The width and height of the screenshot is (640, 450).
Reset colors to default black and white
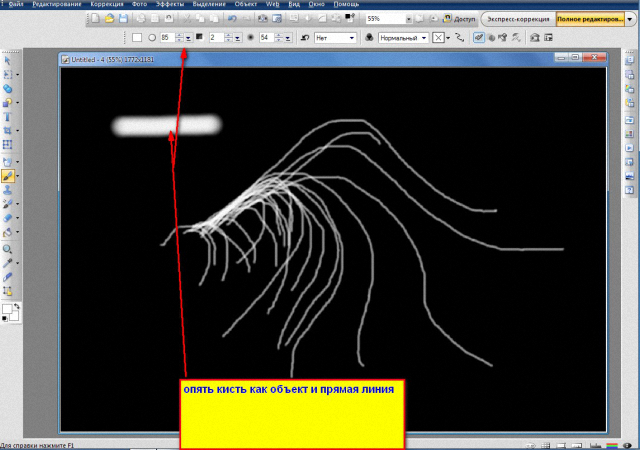click(5, 319)
